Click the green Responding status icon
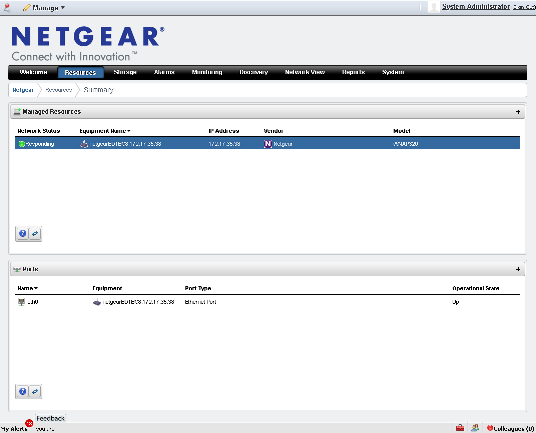Viewport: 536px width, 433px height. [22, 144]
